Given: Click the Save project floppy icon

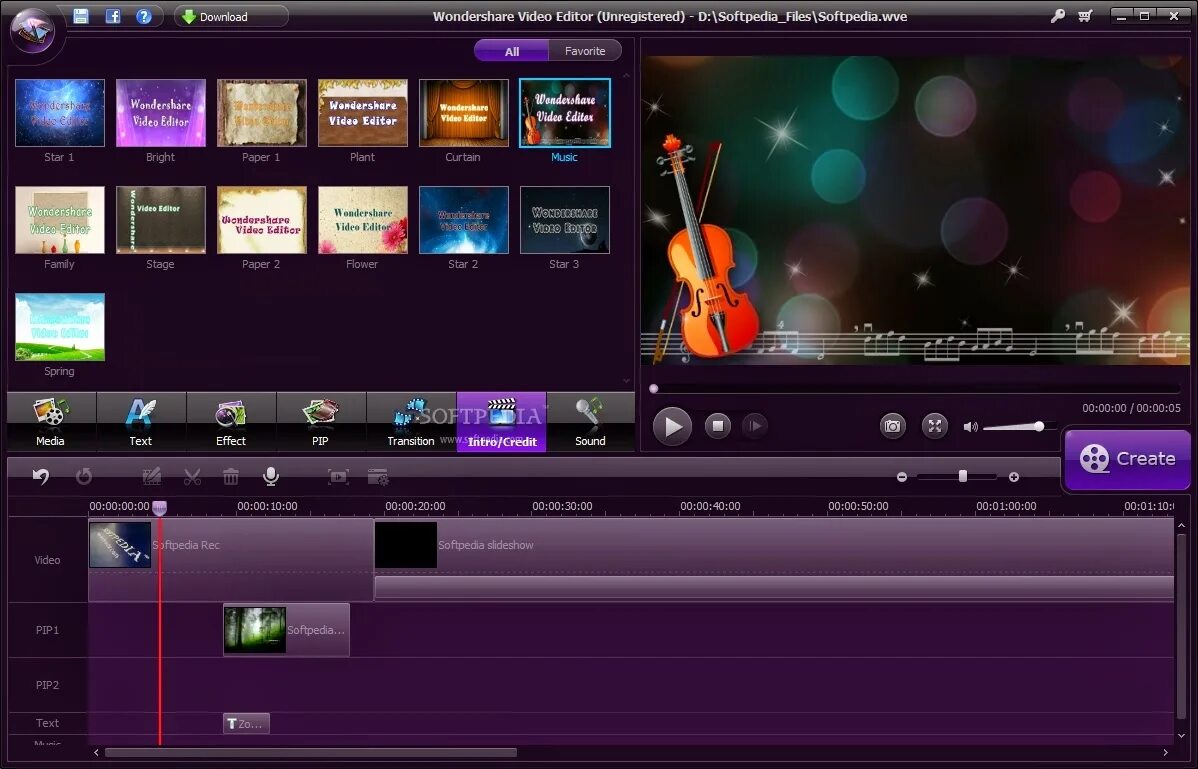Looking at the screenshot, I should tap(80, 16).
